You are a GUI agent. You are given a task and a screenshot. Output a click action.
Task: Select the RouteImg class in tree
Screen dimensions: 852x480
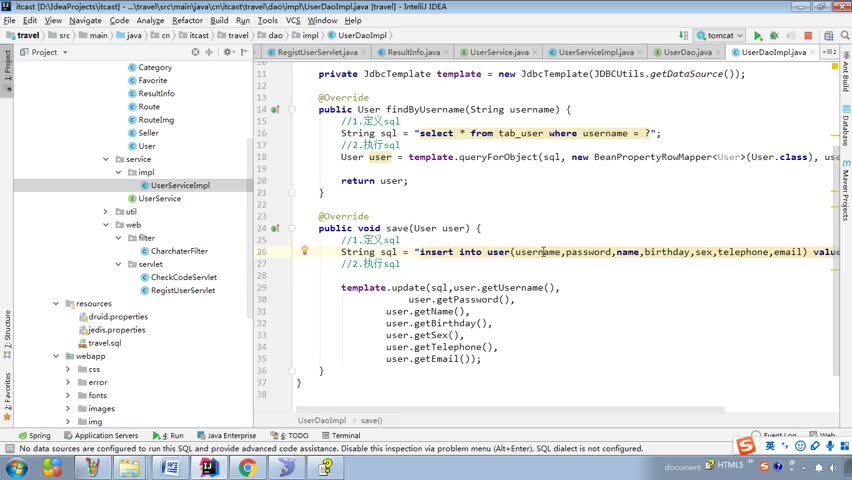coord(156,120)
